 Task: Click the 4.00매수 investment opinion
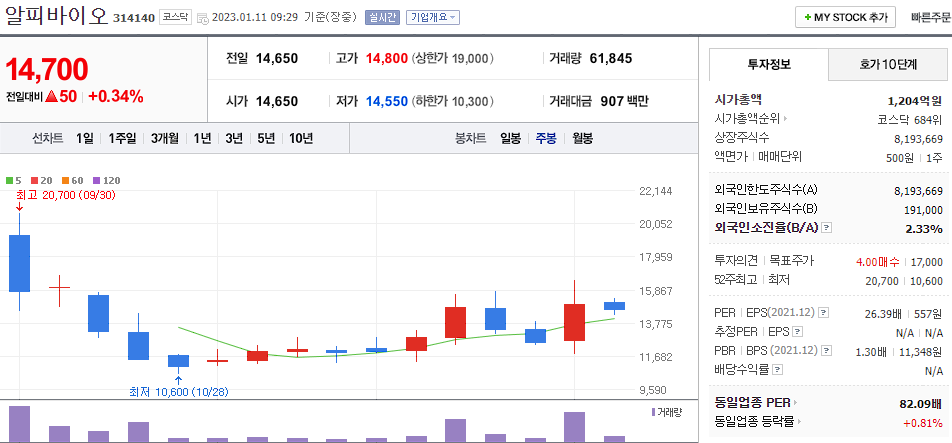pos(878,262)
